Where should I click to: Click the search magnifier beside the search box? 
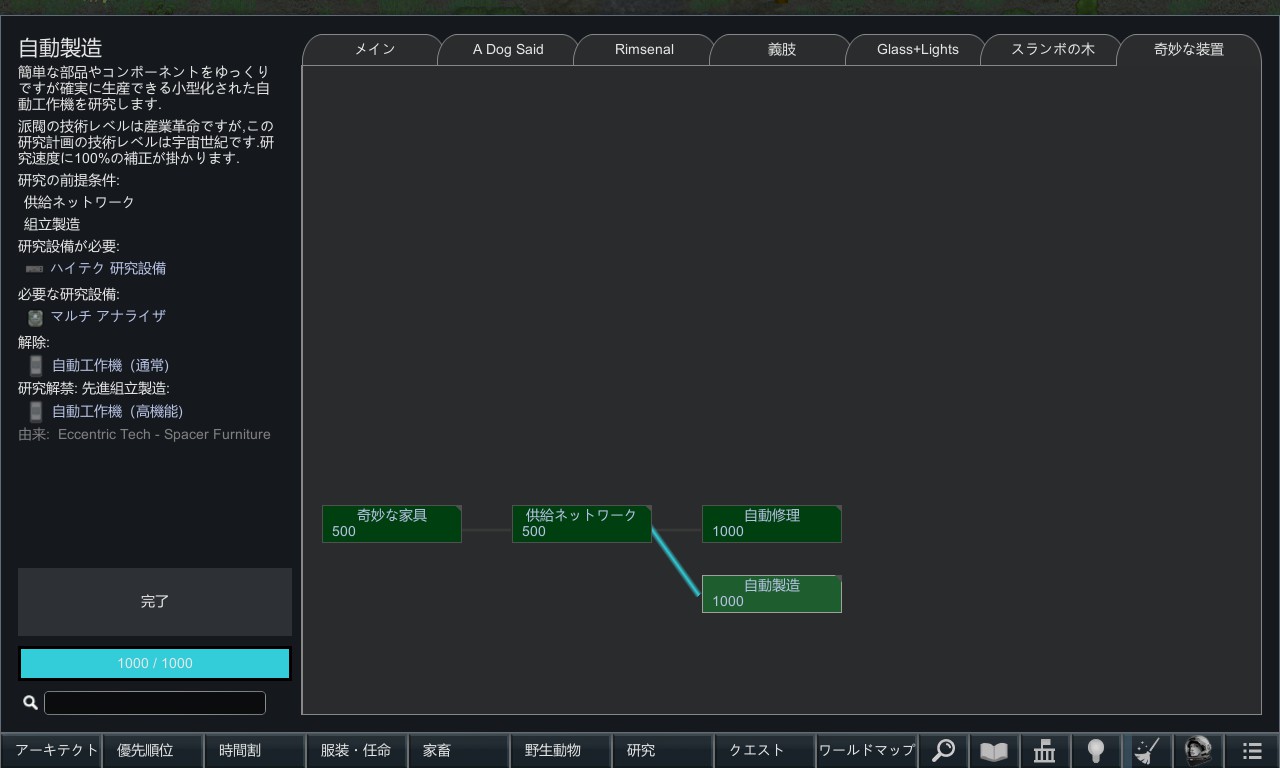point(30,703)
